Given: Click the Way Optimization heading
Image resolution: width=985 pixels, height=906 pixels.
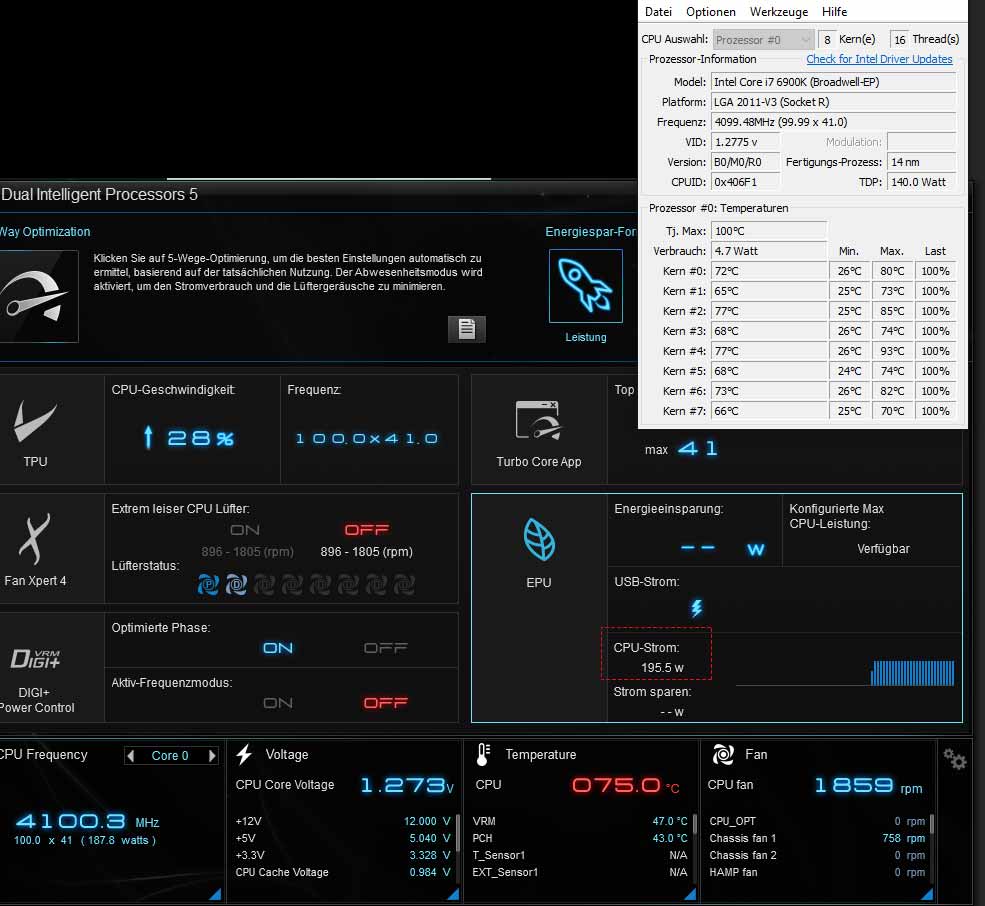Looking at the screenshot, I should (45, 231).
